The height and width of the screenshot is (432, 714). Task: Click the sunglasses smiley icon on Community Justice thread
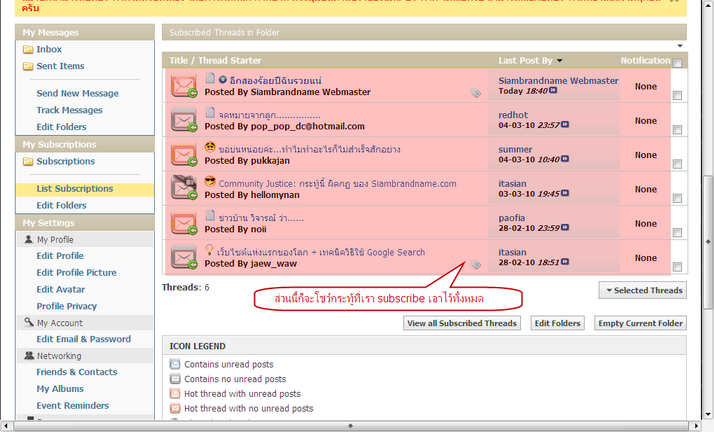pyautogui.click(x=210, y=182)
